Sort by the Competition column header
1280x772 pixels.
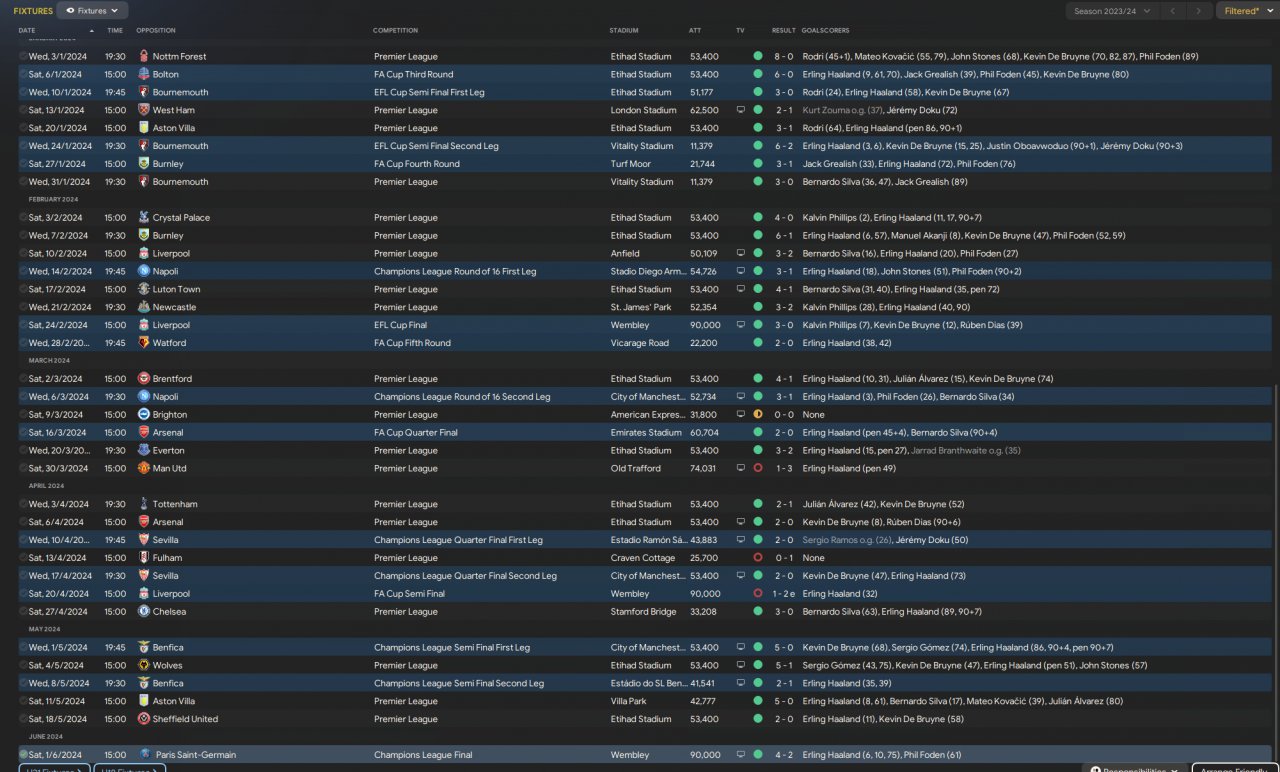(395, 31)
